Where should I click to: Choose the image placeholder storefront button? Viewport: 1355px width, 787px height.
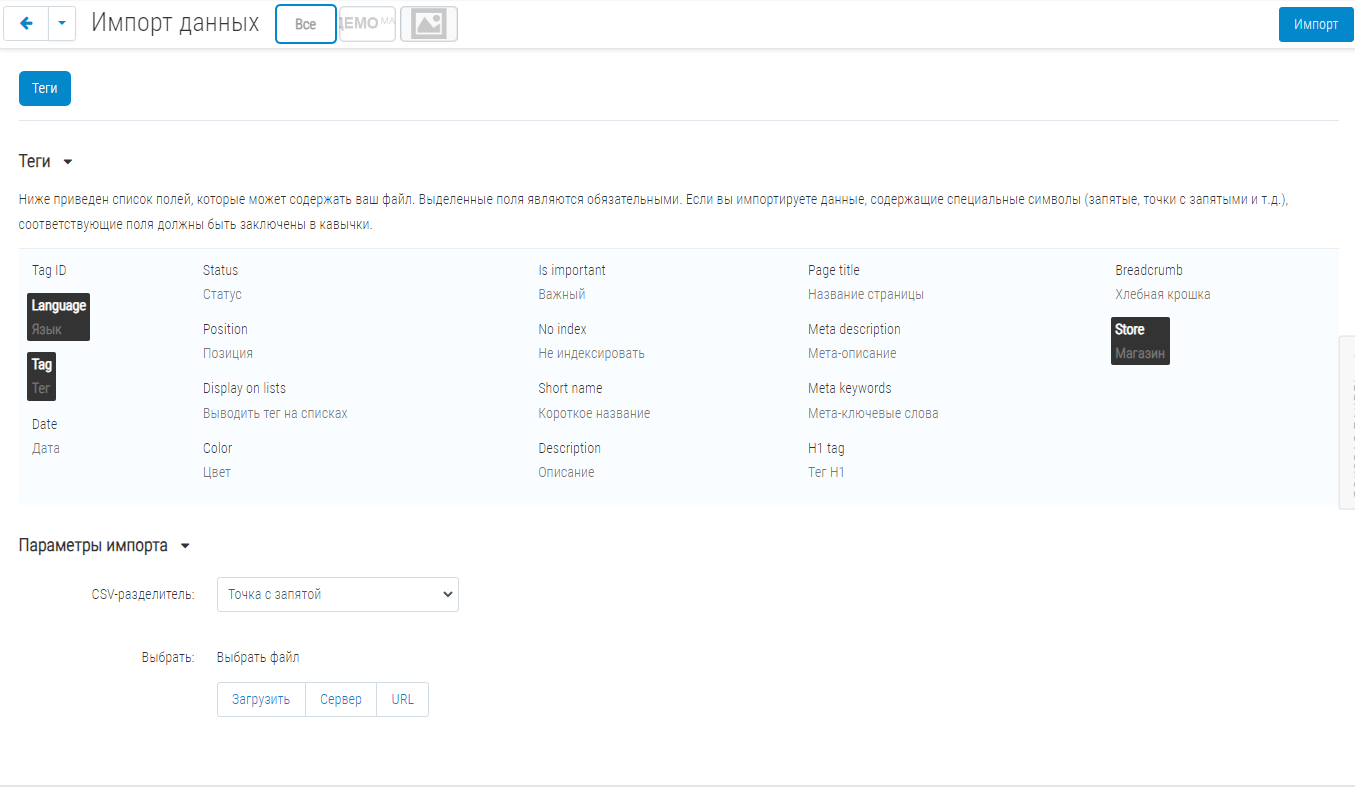pyautogui.click(x=429, y=23)
